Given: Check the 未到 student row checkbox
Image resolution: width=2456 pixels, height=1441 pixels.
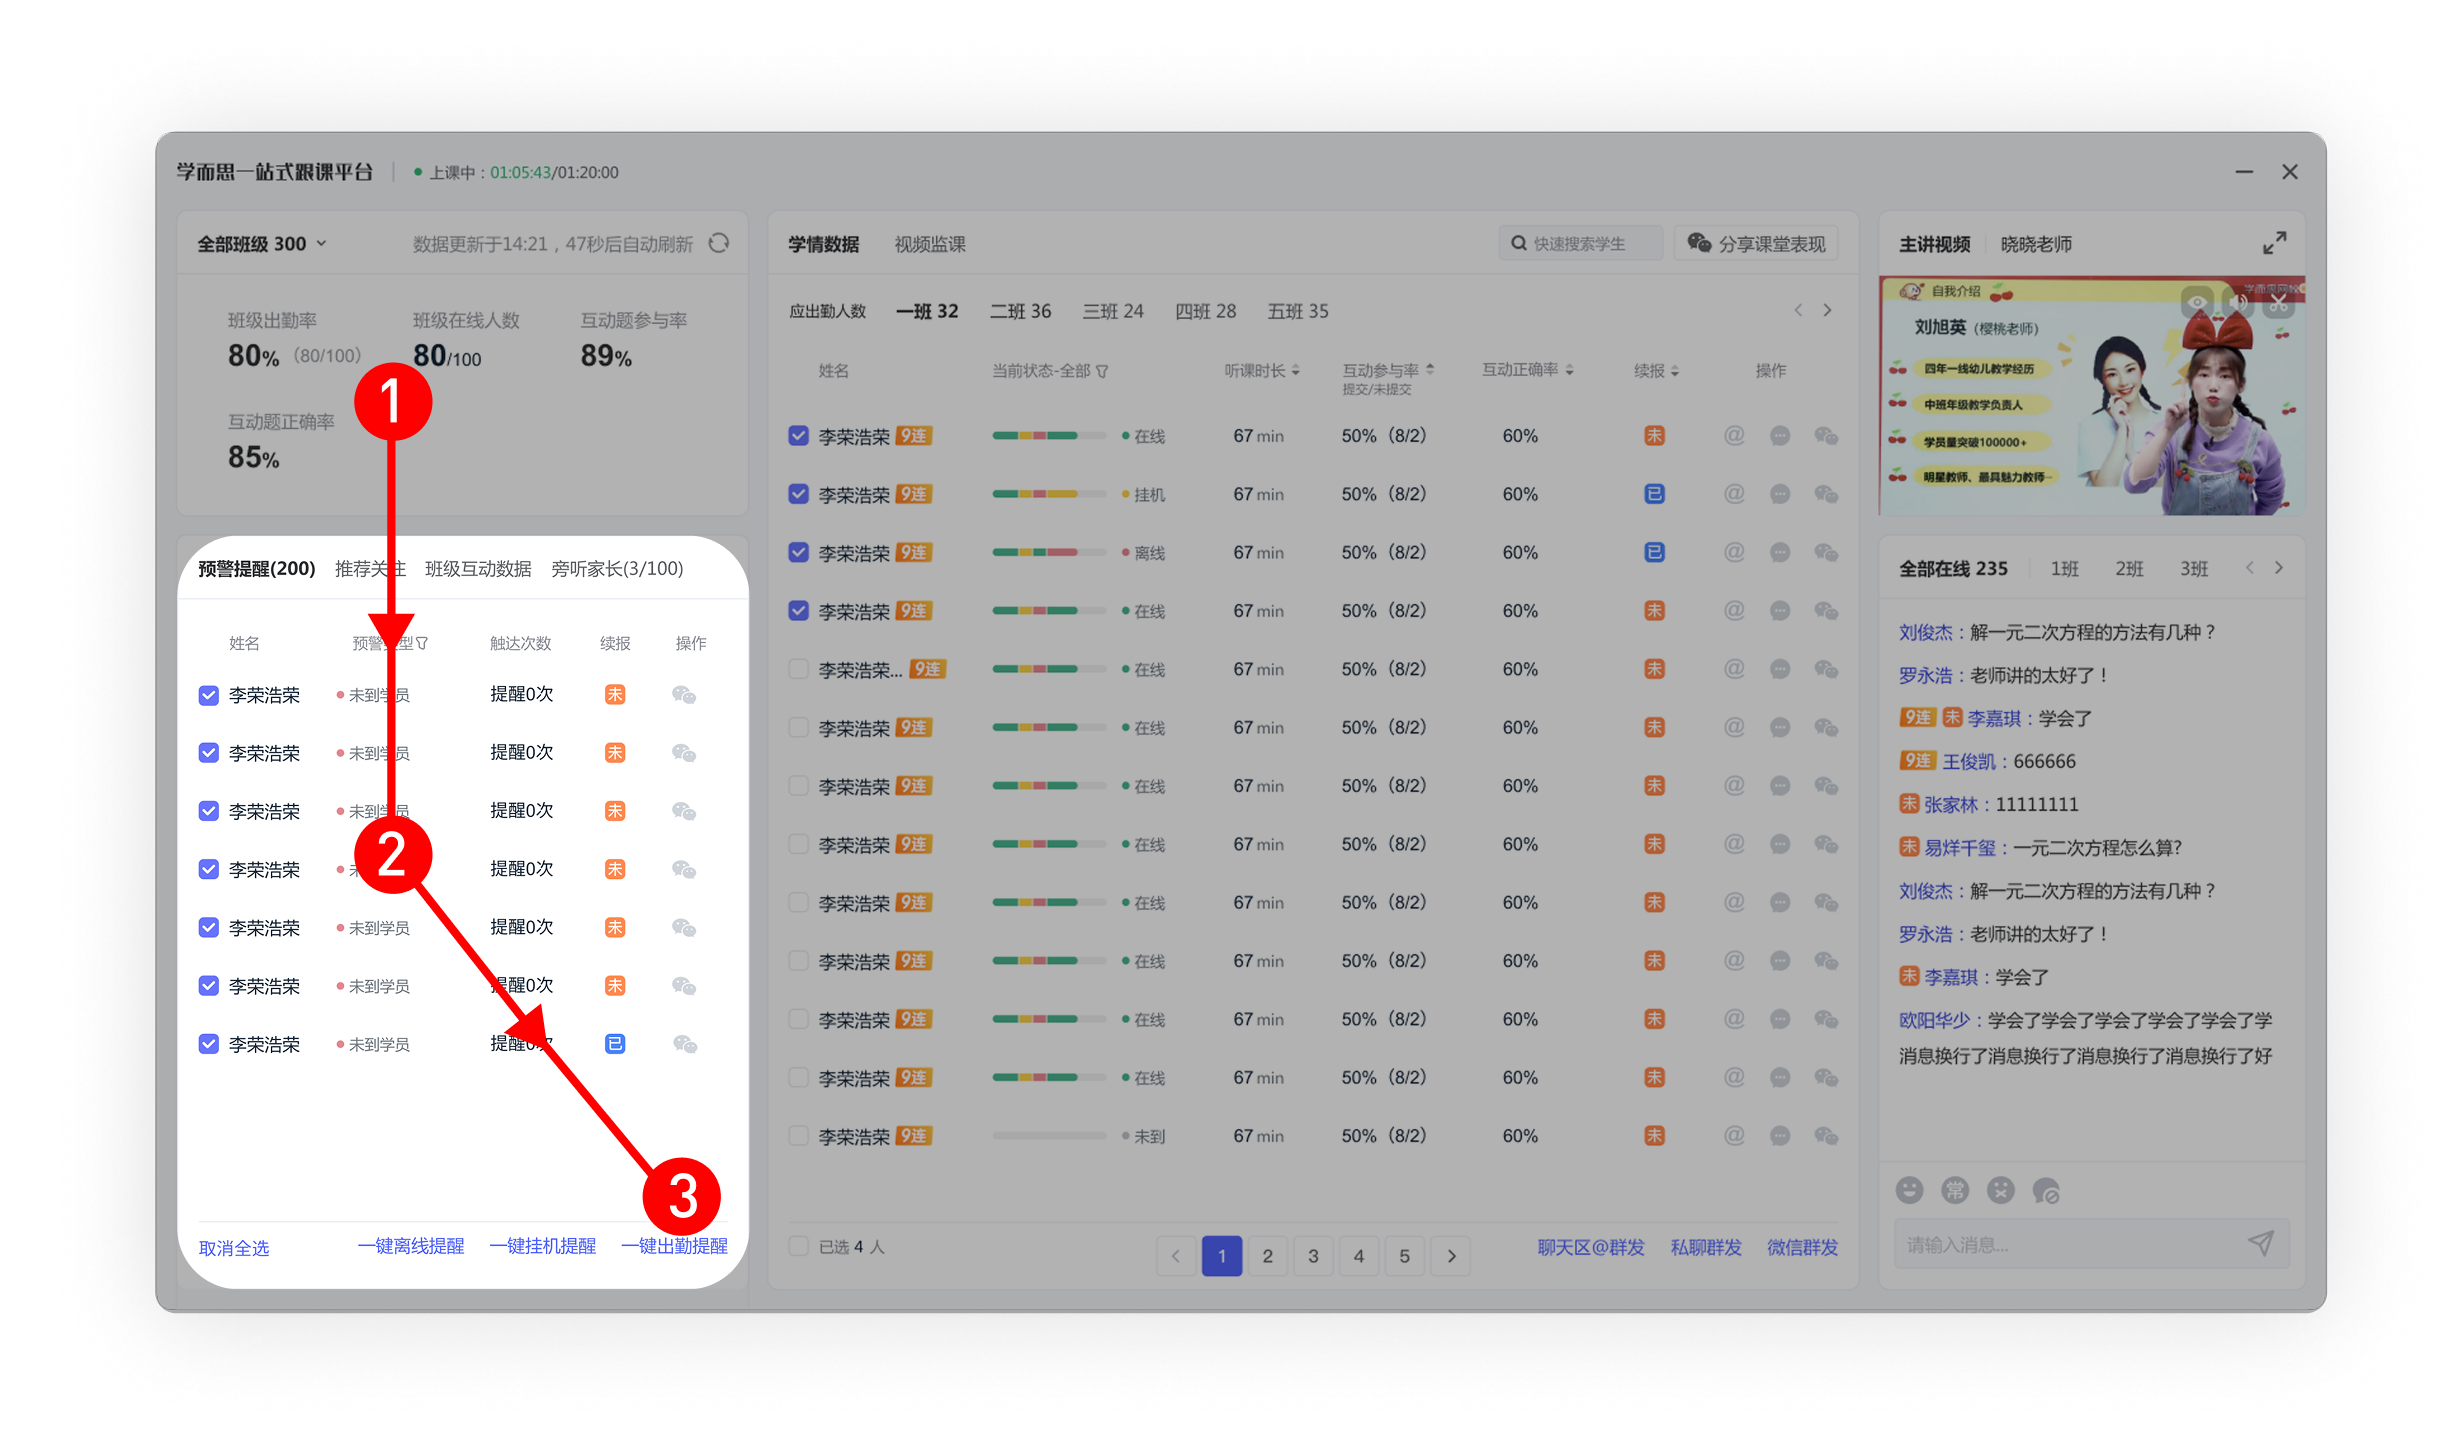Looking at the screenshot, I should click(x=798, y=1136).
